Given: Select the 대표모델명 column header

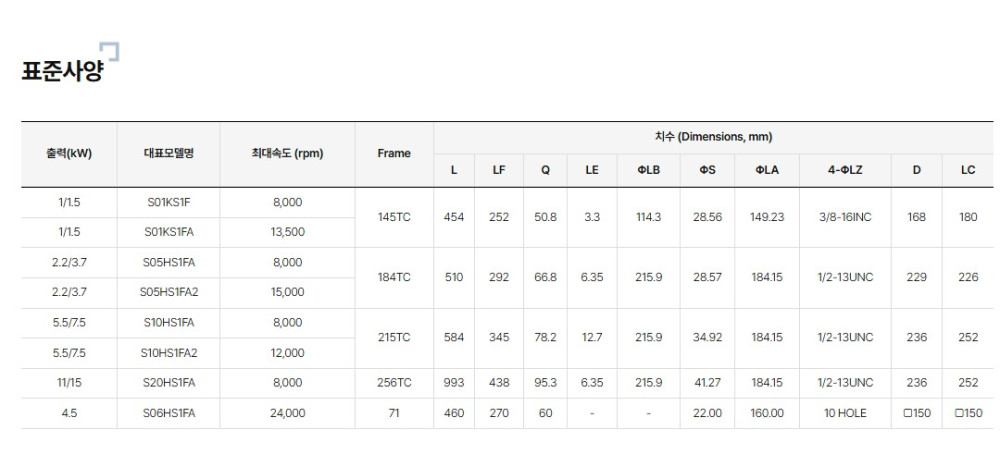Looking at the screenshot, I should [x=168, y=153].
